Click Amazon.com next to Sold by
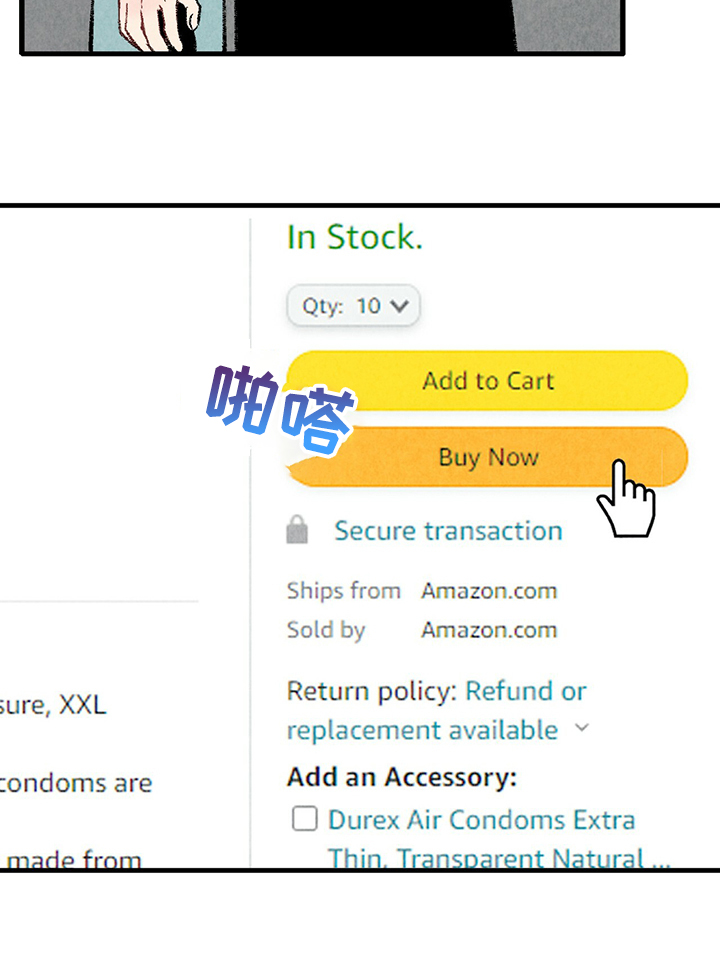 point(489,630)
